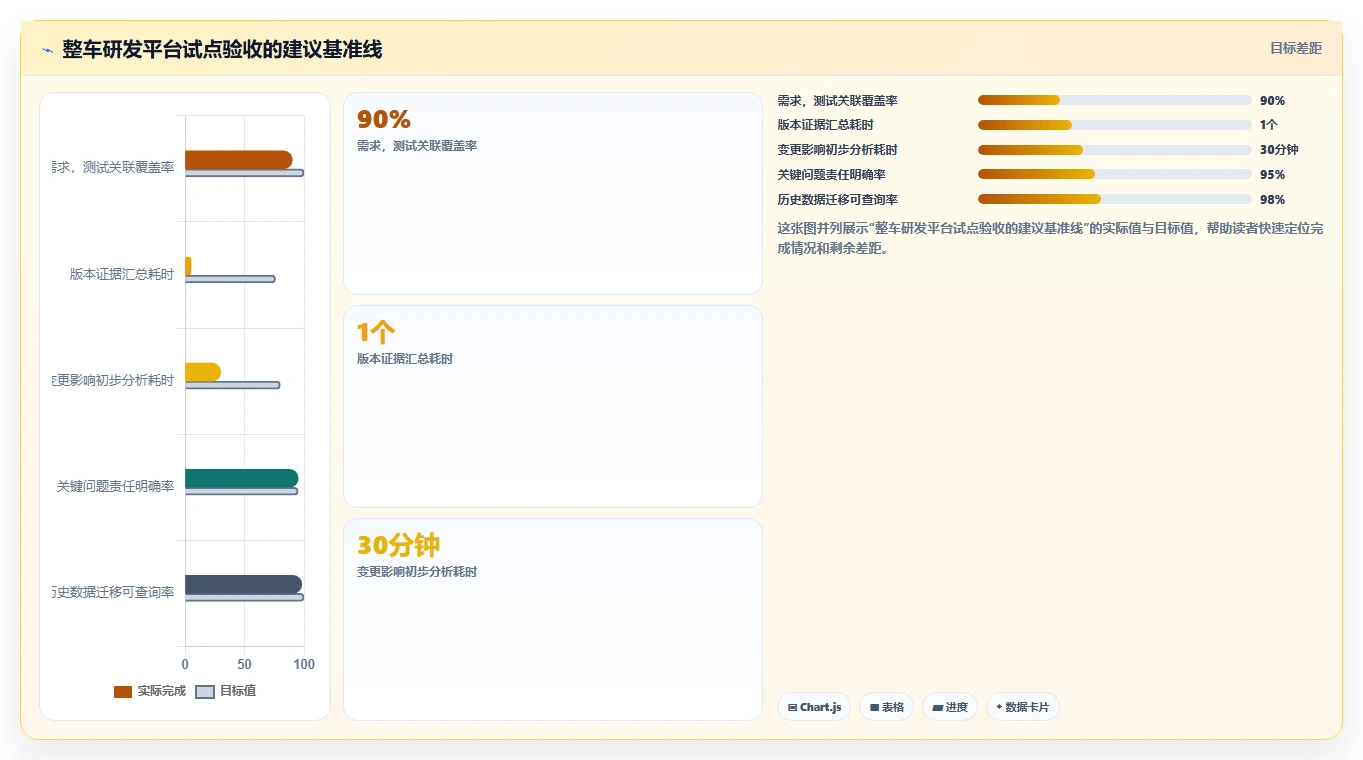Click the 30分钟 变更影响初步分析耗时 card

(x=553, y=619)
